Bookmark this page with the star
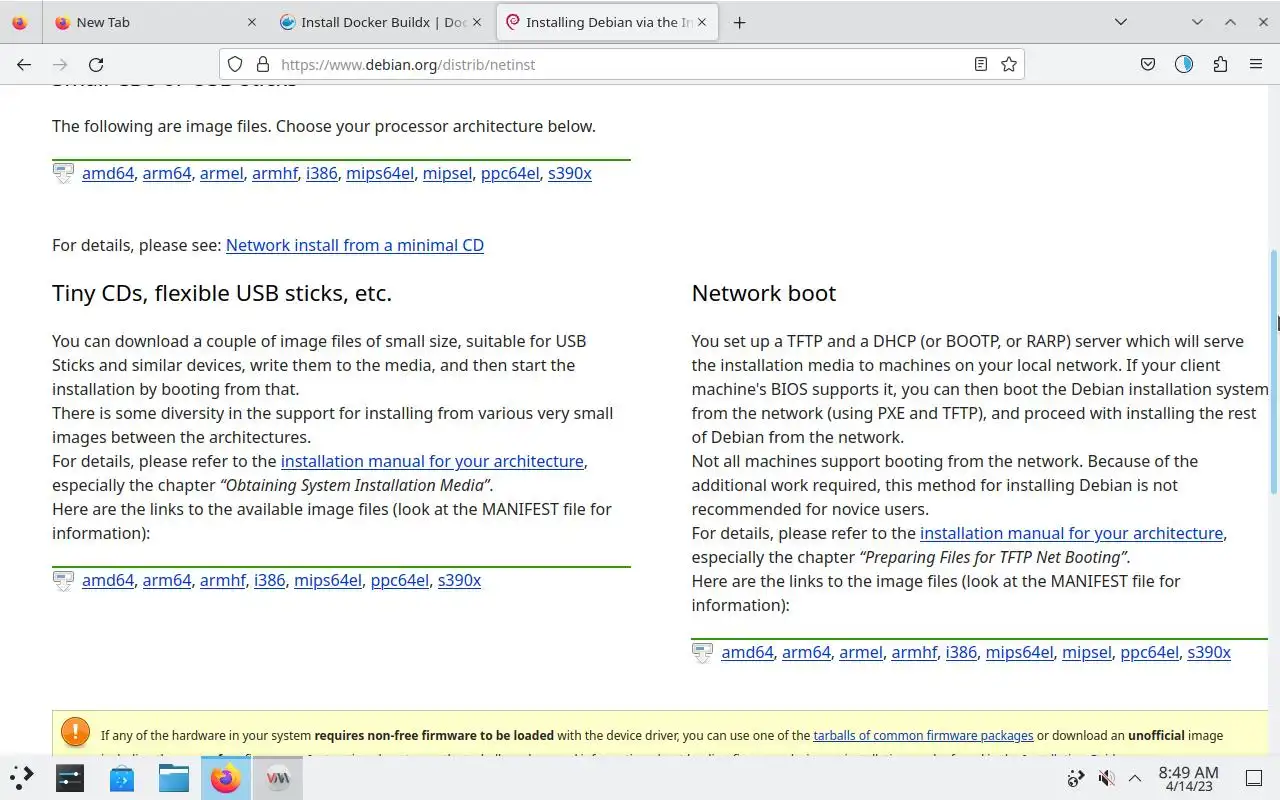Screen dimensions: 1280x800 pyautogui.click(x=1009, y=64)
